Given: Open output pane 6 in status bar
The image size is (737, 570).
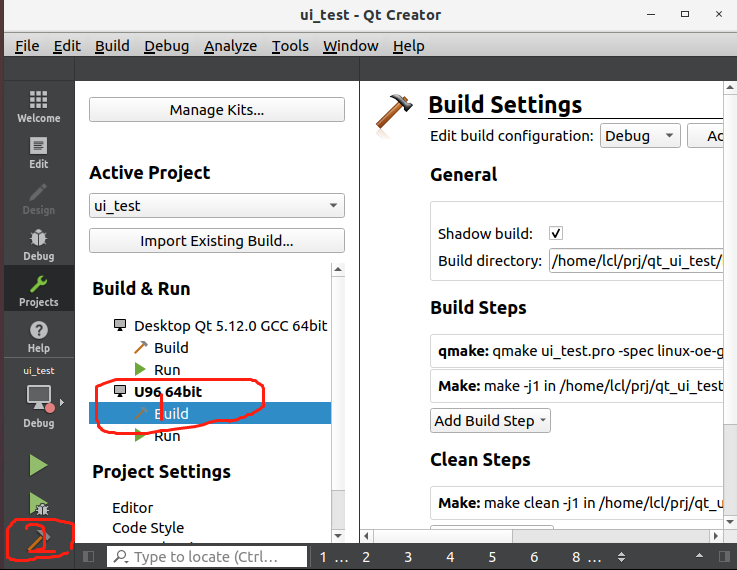Looking at the screenshot, I should point(534,557).
